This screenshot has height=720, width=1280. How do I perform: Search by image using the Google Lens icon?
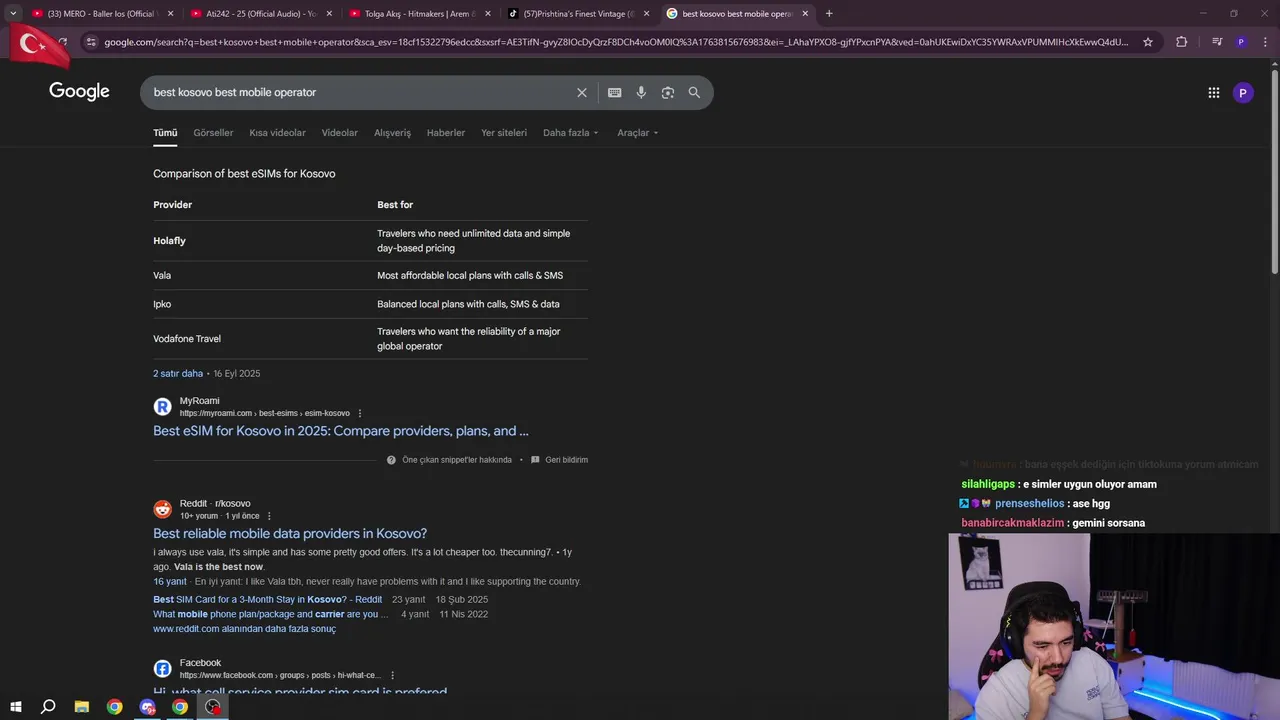667,92
